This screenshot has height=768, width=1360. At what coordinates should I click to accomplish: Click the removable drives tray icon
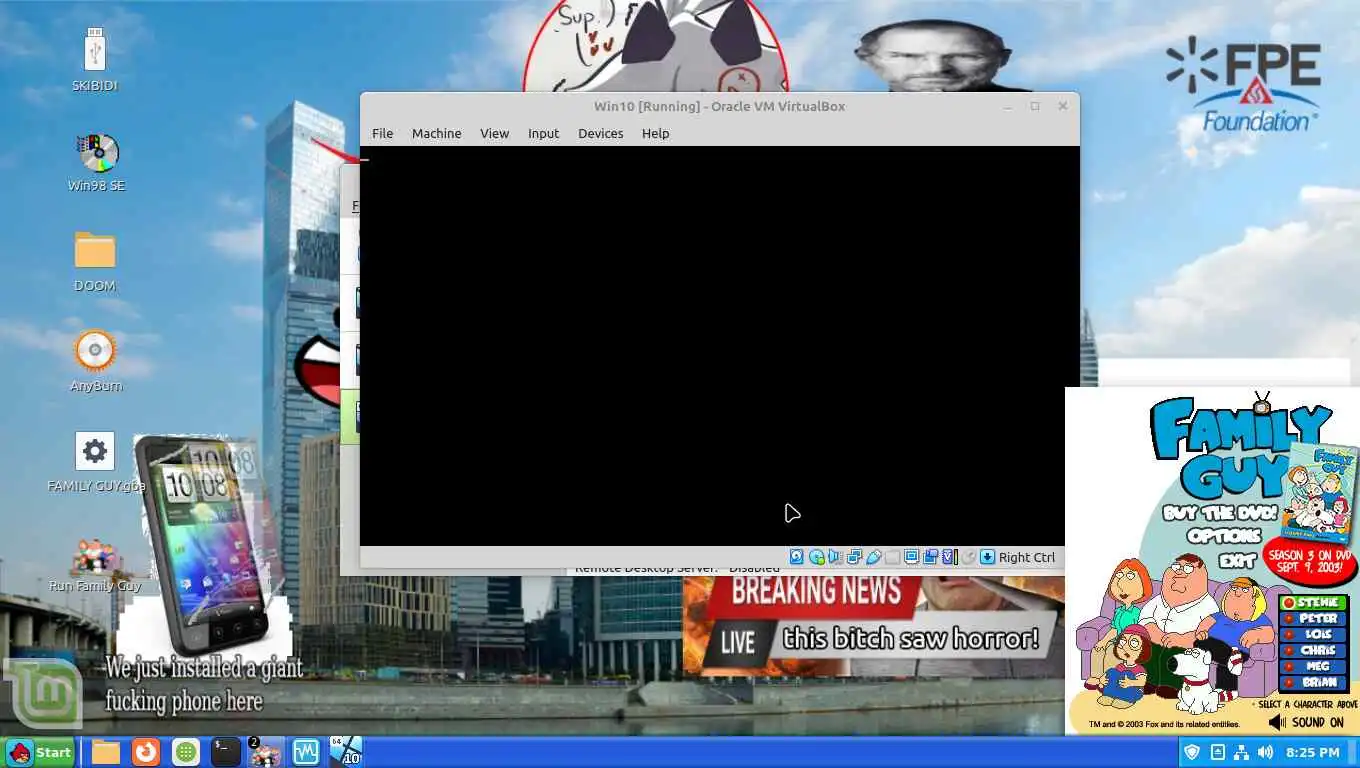(1217, 752)
